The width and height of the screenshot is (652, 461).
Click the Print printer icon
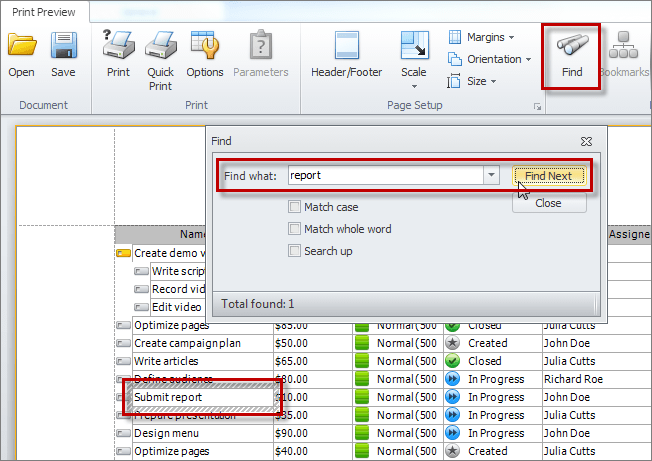[119, 47]
